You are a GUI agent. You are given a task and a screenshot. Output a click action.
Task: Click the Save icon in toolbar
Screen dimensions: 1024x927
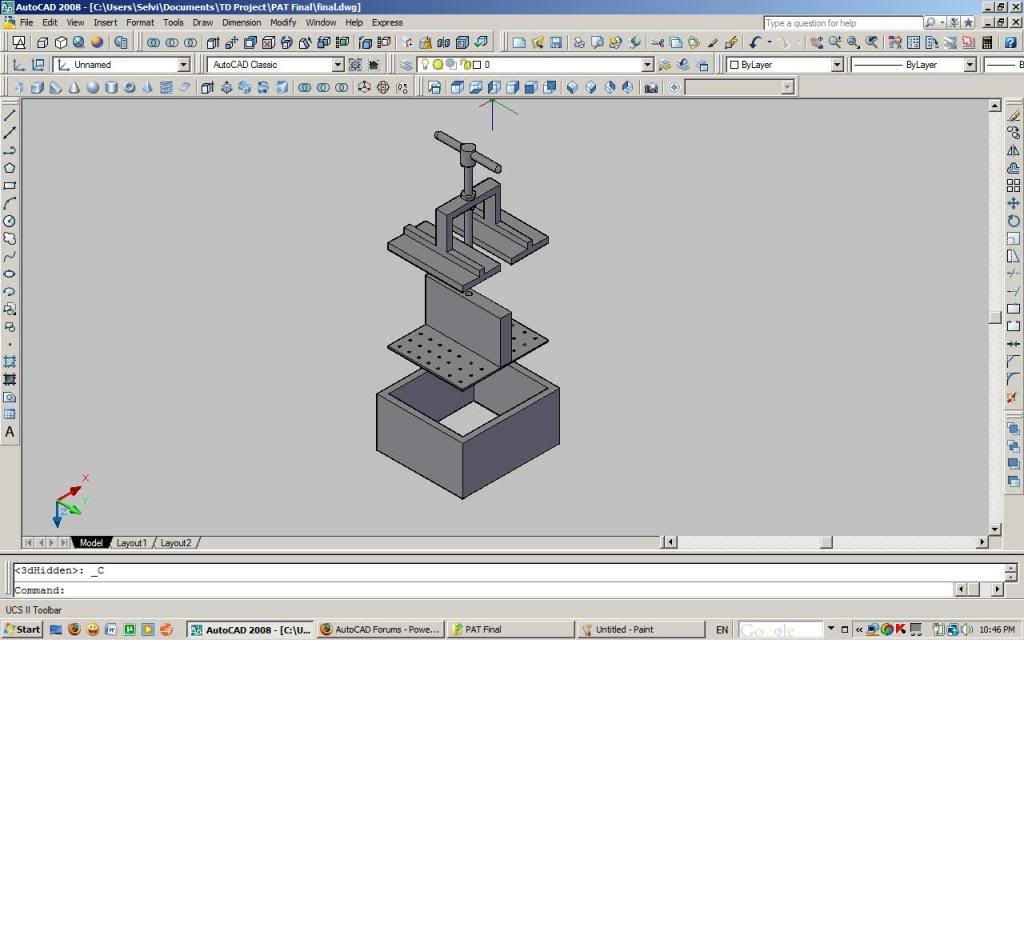pyautogui.click(x=555, y=43)
